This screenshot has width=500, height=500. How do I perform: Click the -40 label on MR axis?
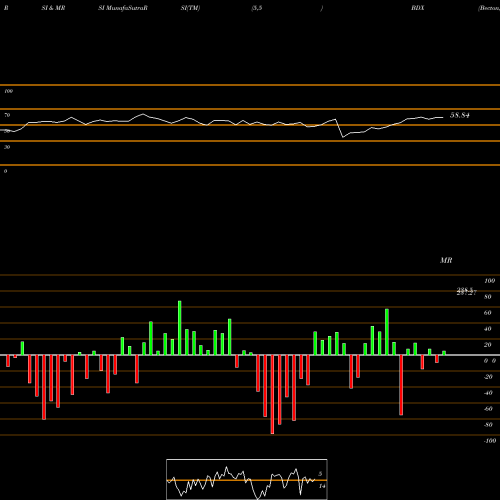click(x=488, y=393)
